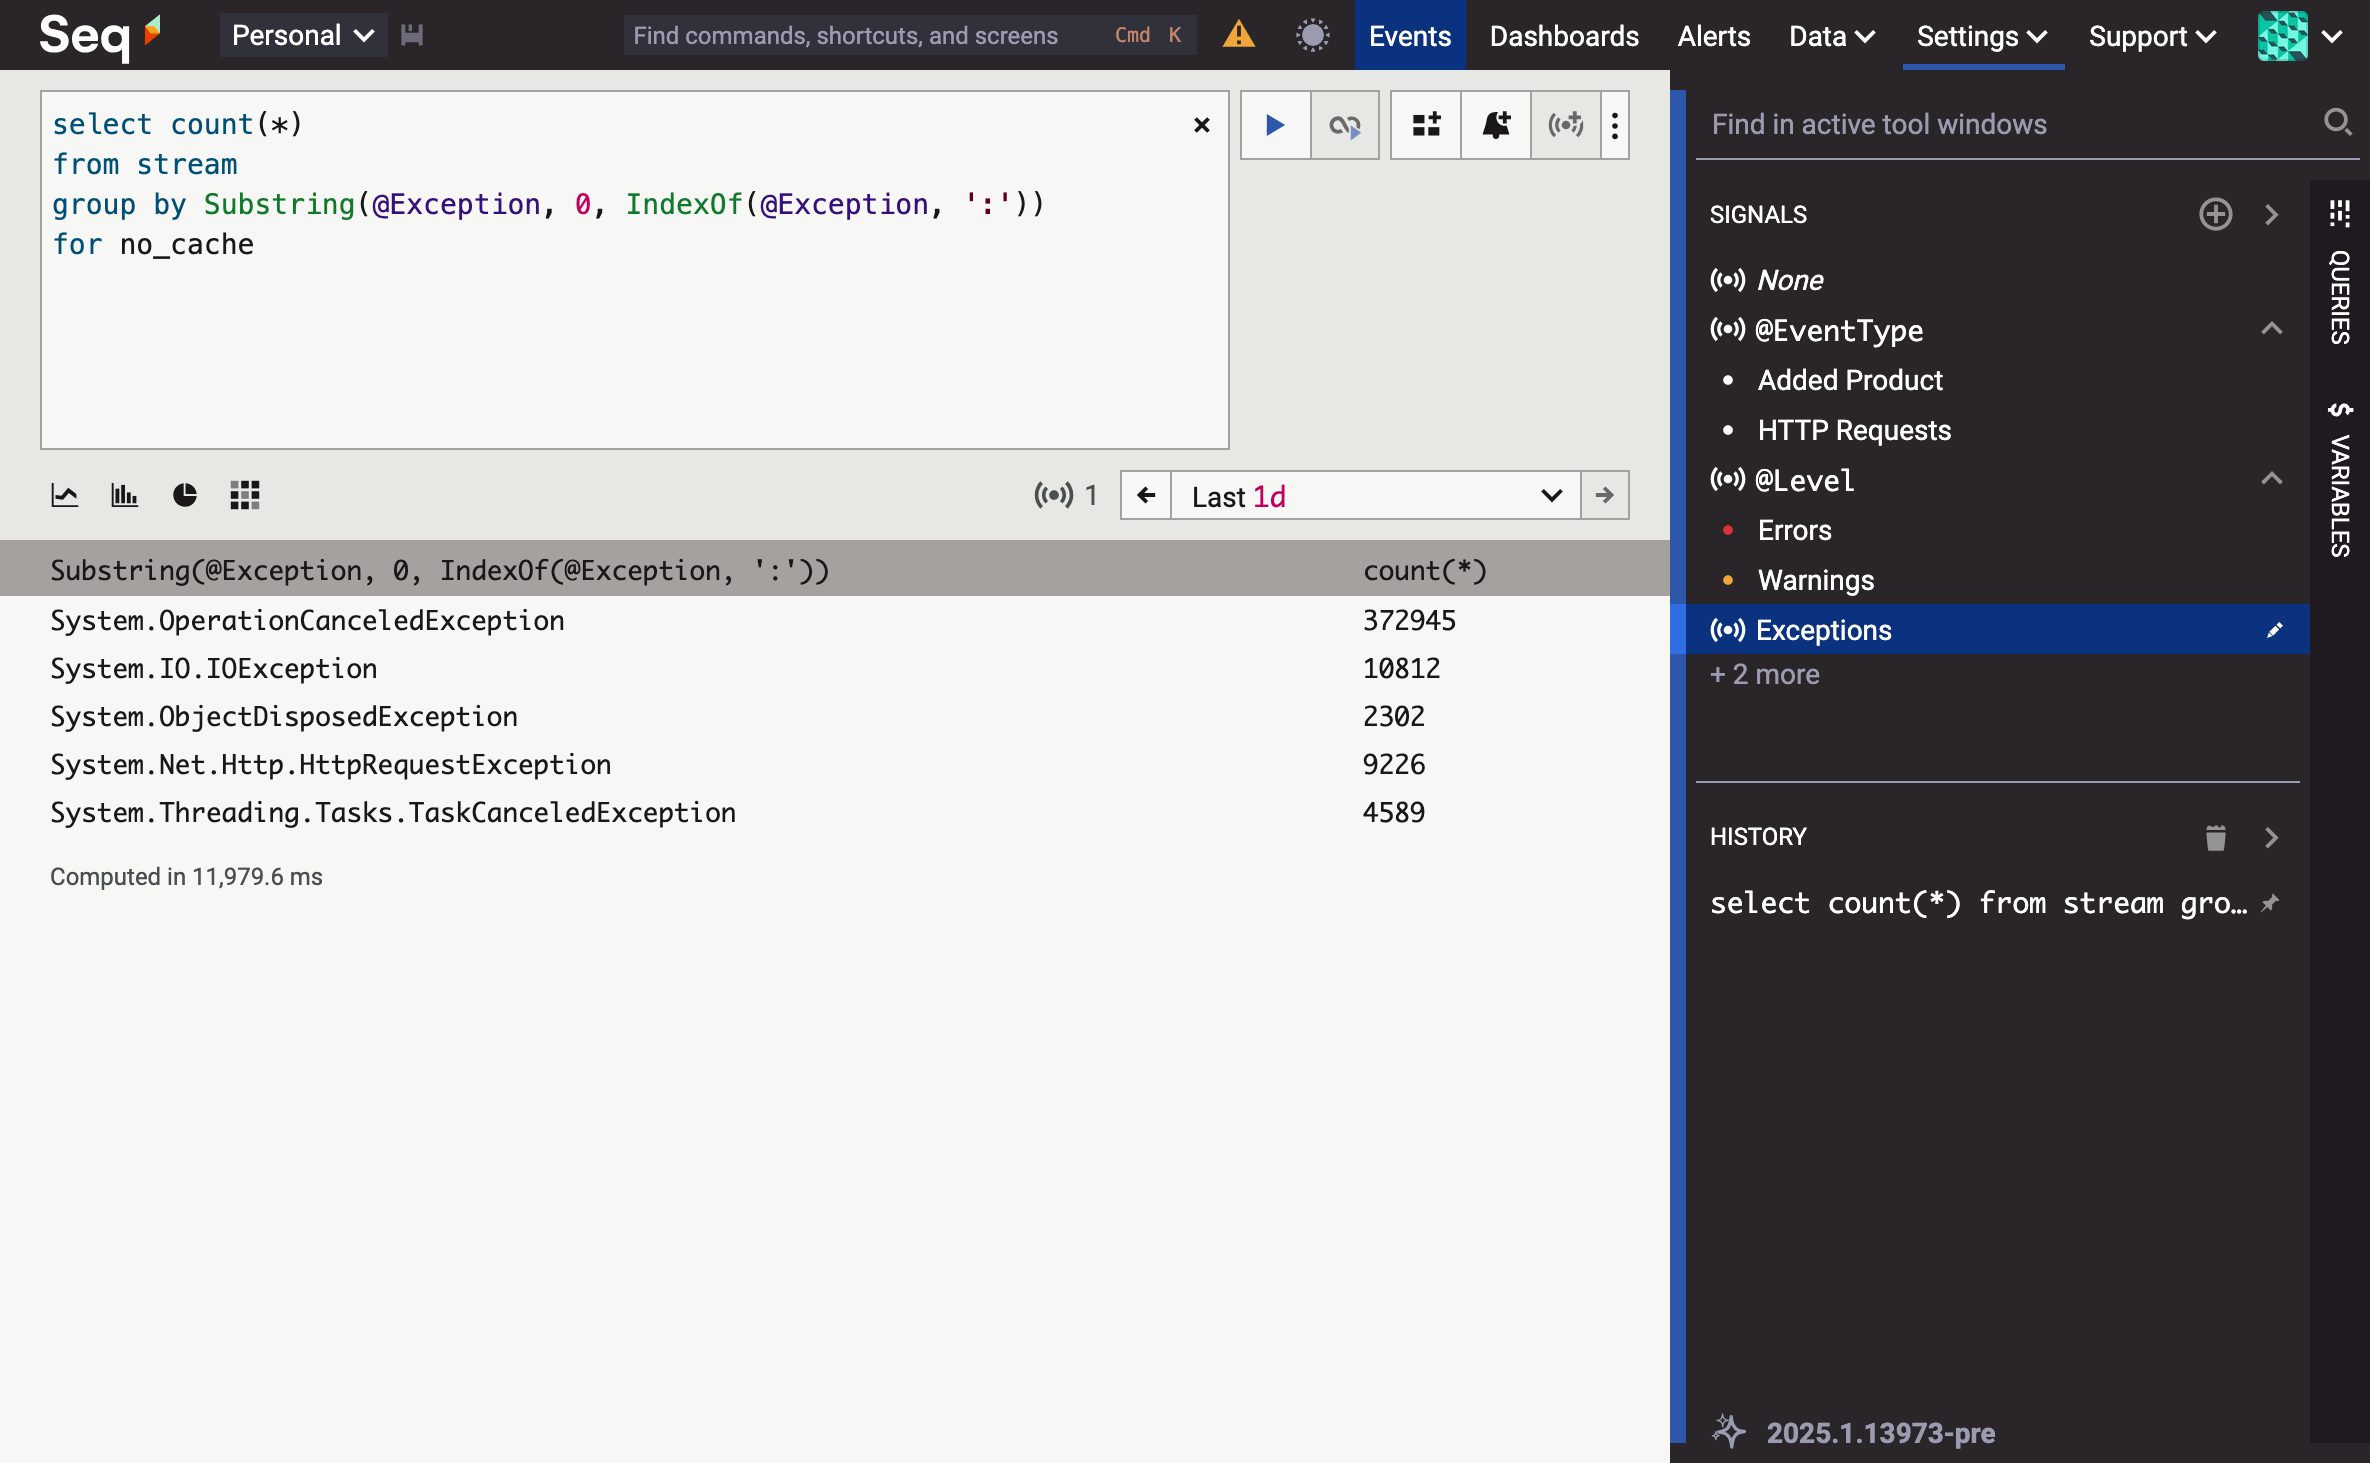Focus the Find commands search box
The image size is (2370, 1464).
click(910, 35)
